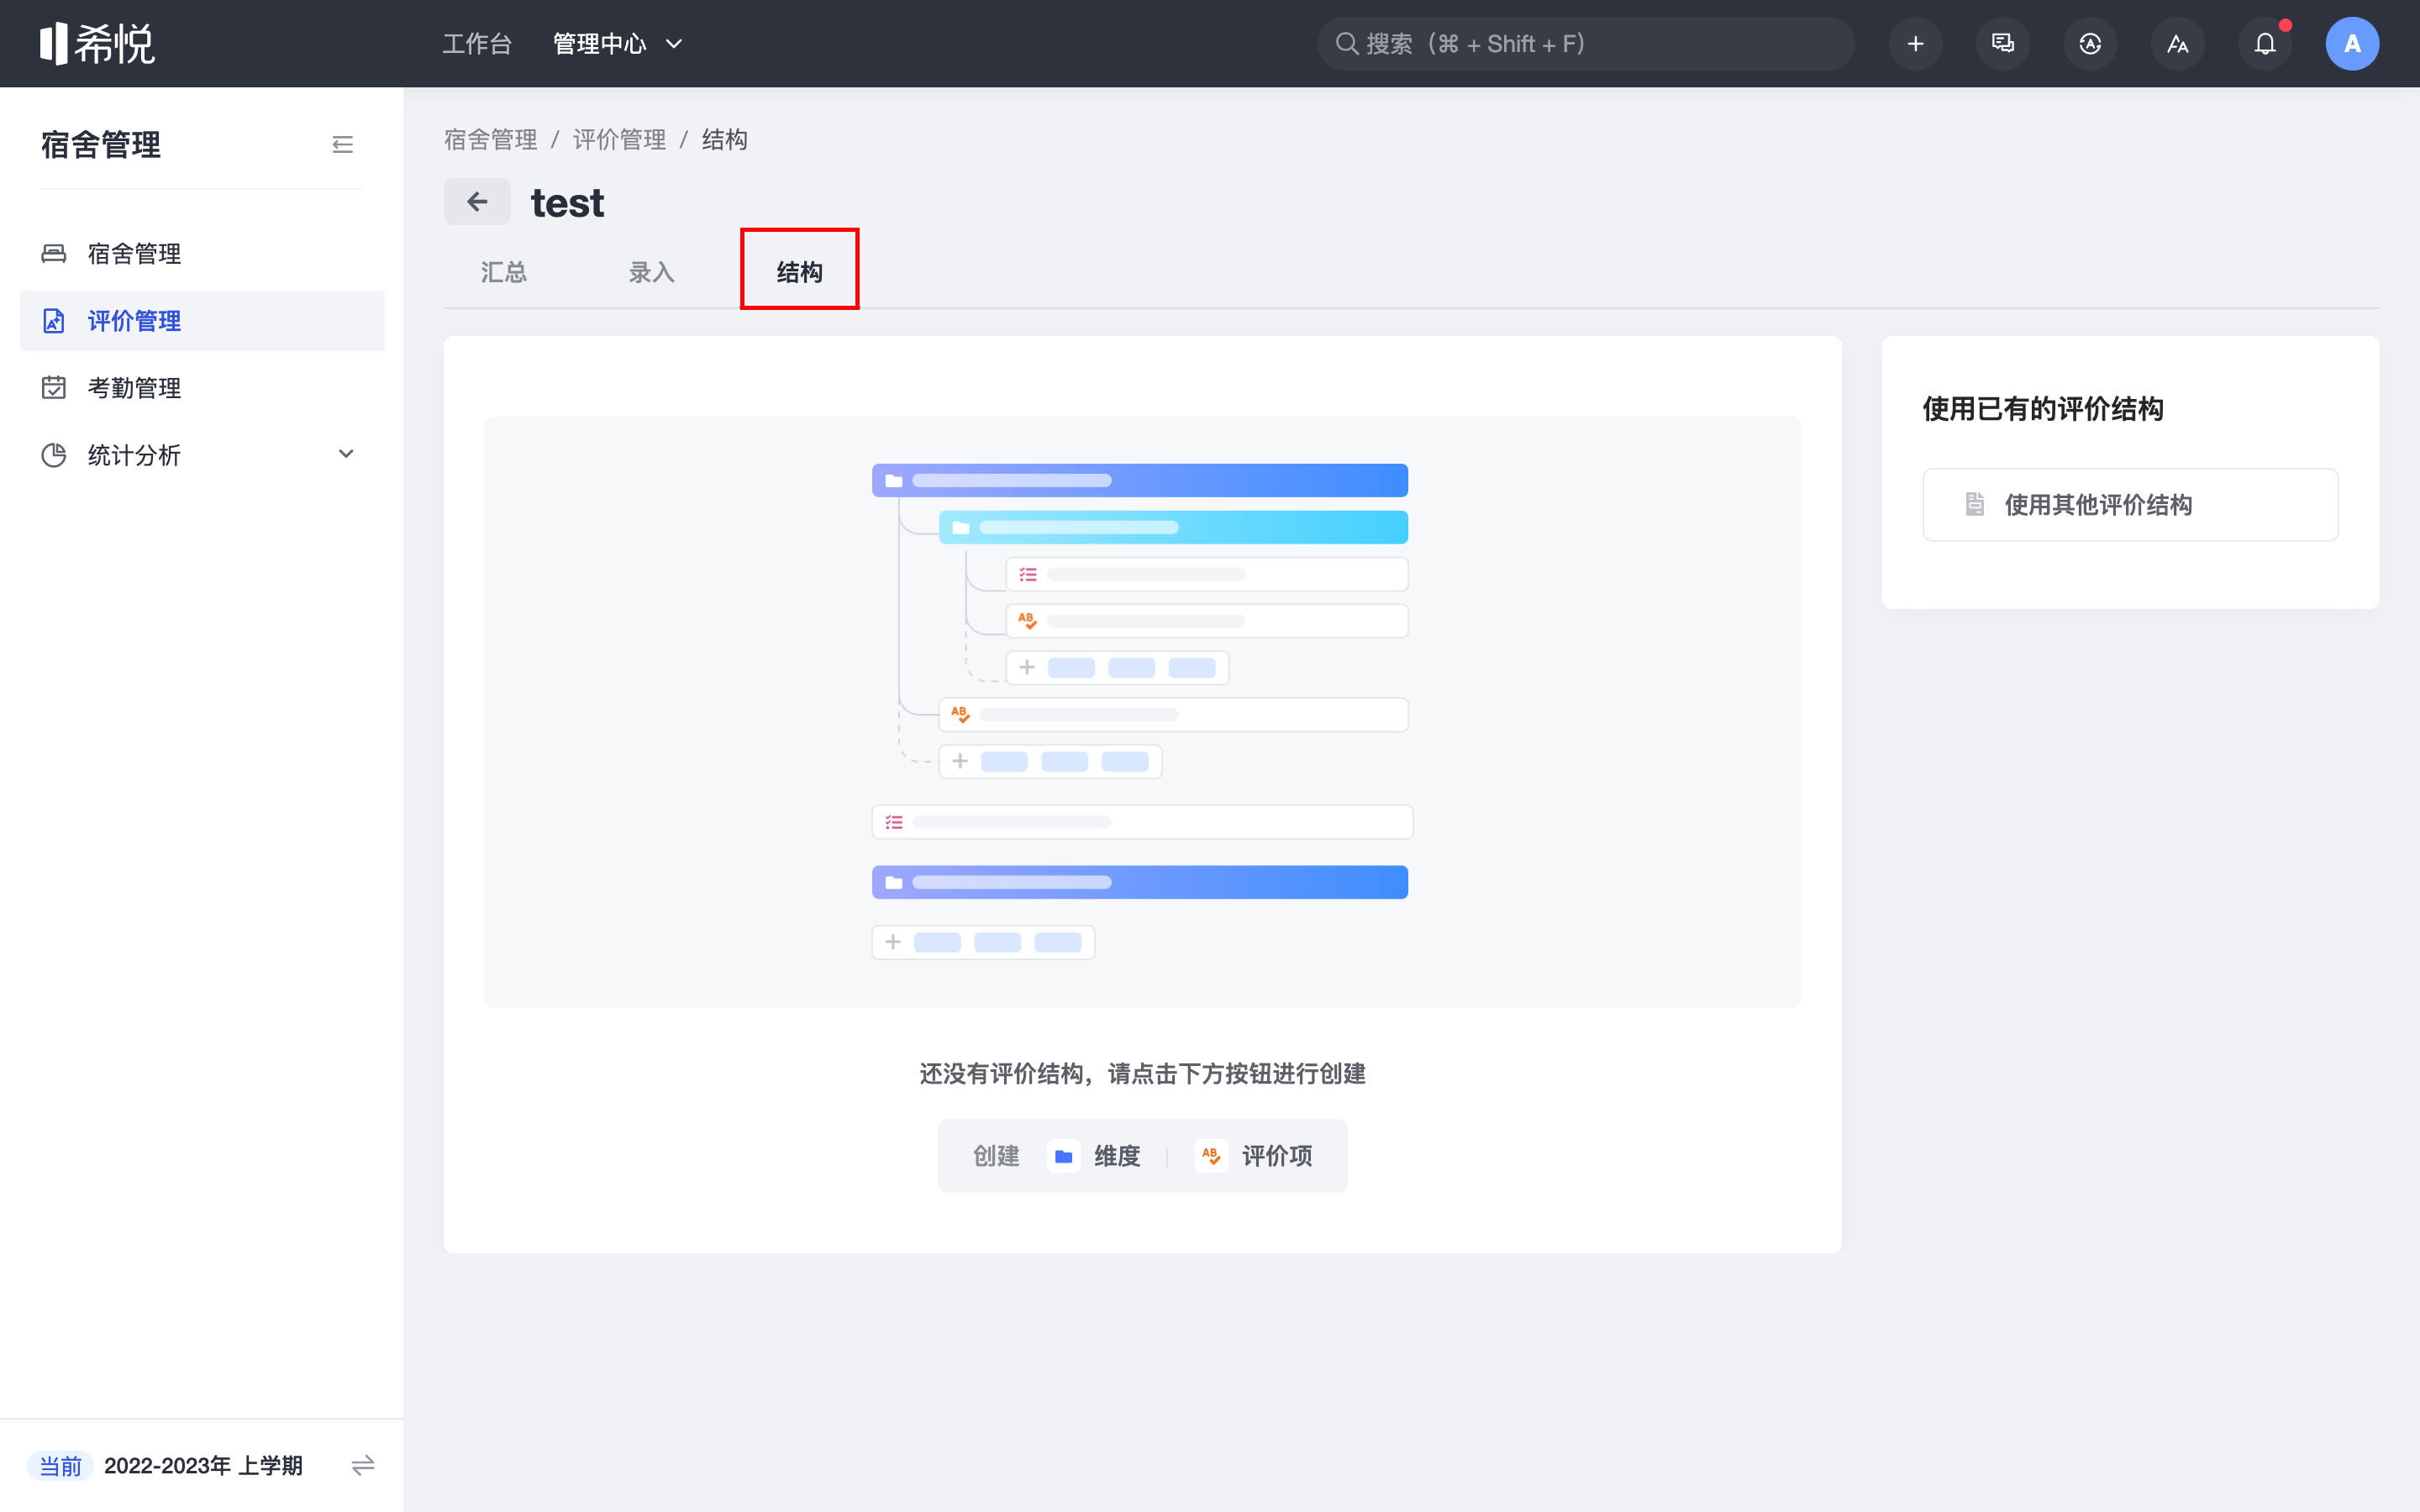This screenshot has height=1512, width=2420.
Task: Create a 评价项 item
Action: (x=1254, y=1156)
